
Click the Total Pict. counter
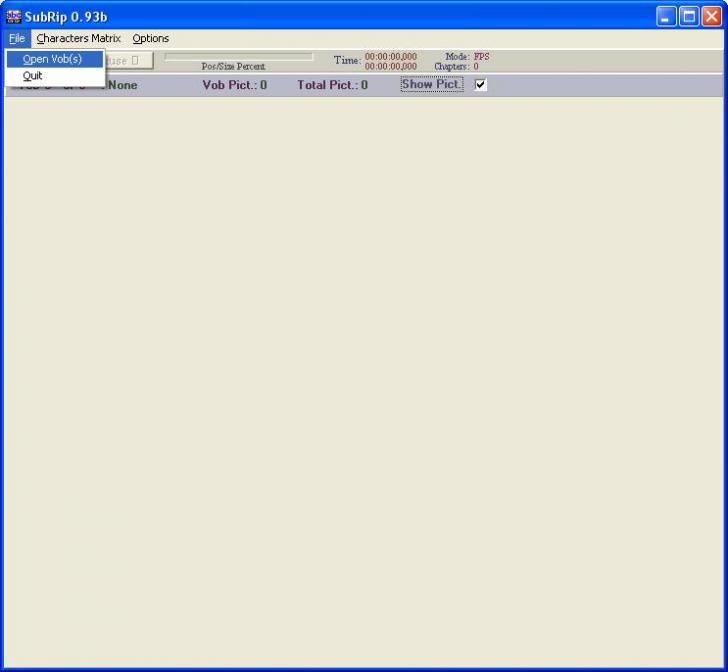tap(332, 85)
